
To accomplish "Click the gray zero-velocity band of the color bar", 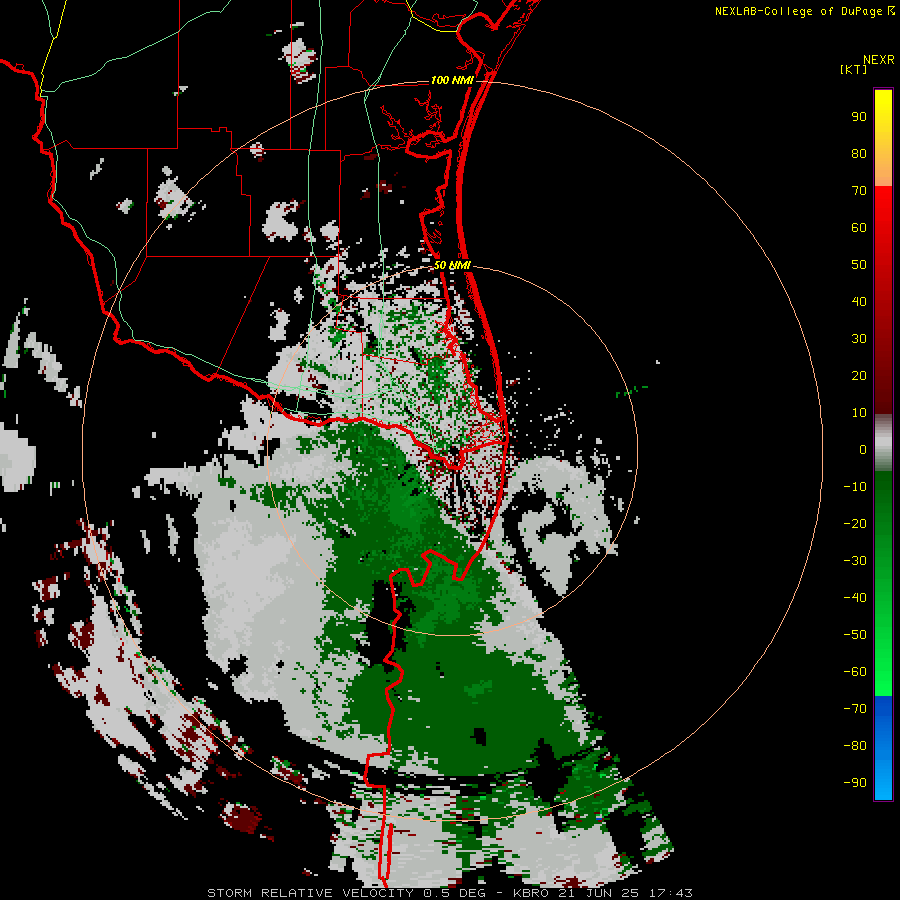I will coord(883,443).
